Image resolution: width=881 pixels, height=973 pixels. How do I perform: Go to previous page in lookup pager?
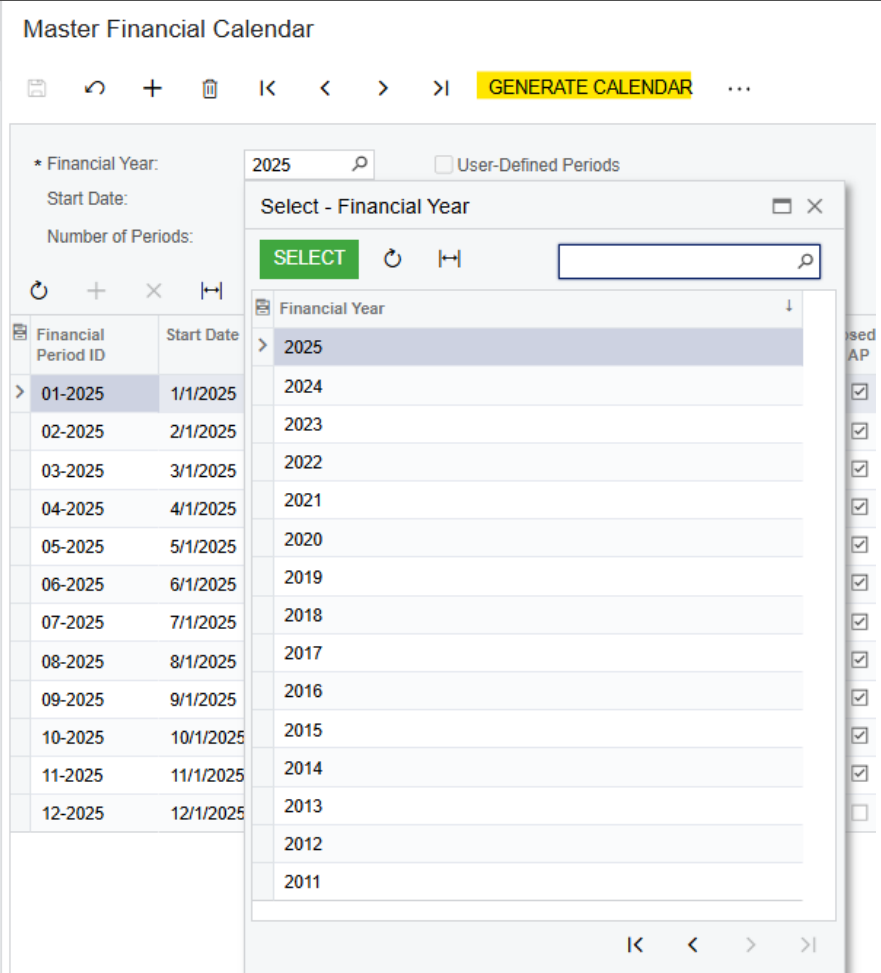tap(692, 945)
